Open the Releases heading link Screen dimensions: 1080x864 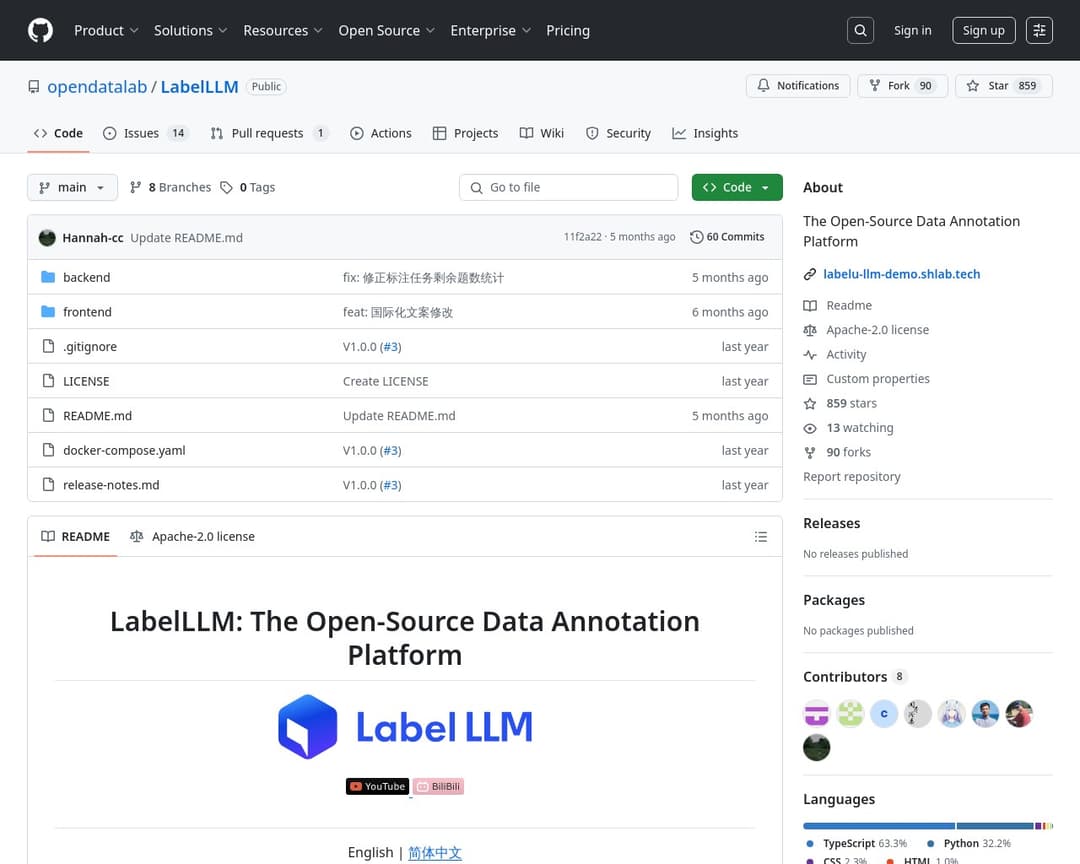pyautogui.click(x=831, y=523)
